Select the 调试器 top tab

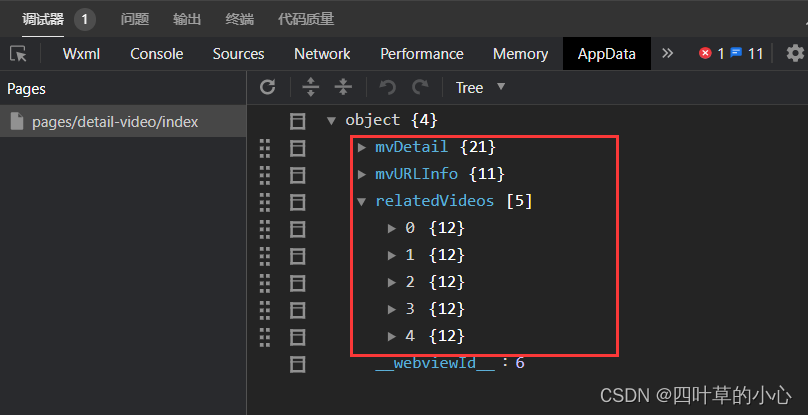click(43, 20)
